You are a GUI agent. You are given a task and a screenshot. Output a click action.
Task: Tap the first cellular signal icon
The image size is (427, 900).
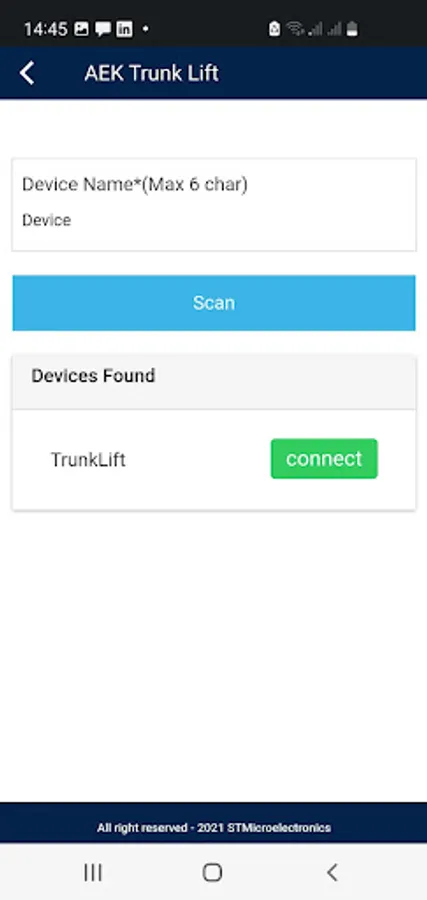pyautogui.click(x=315, y=29)
